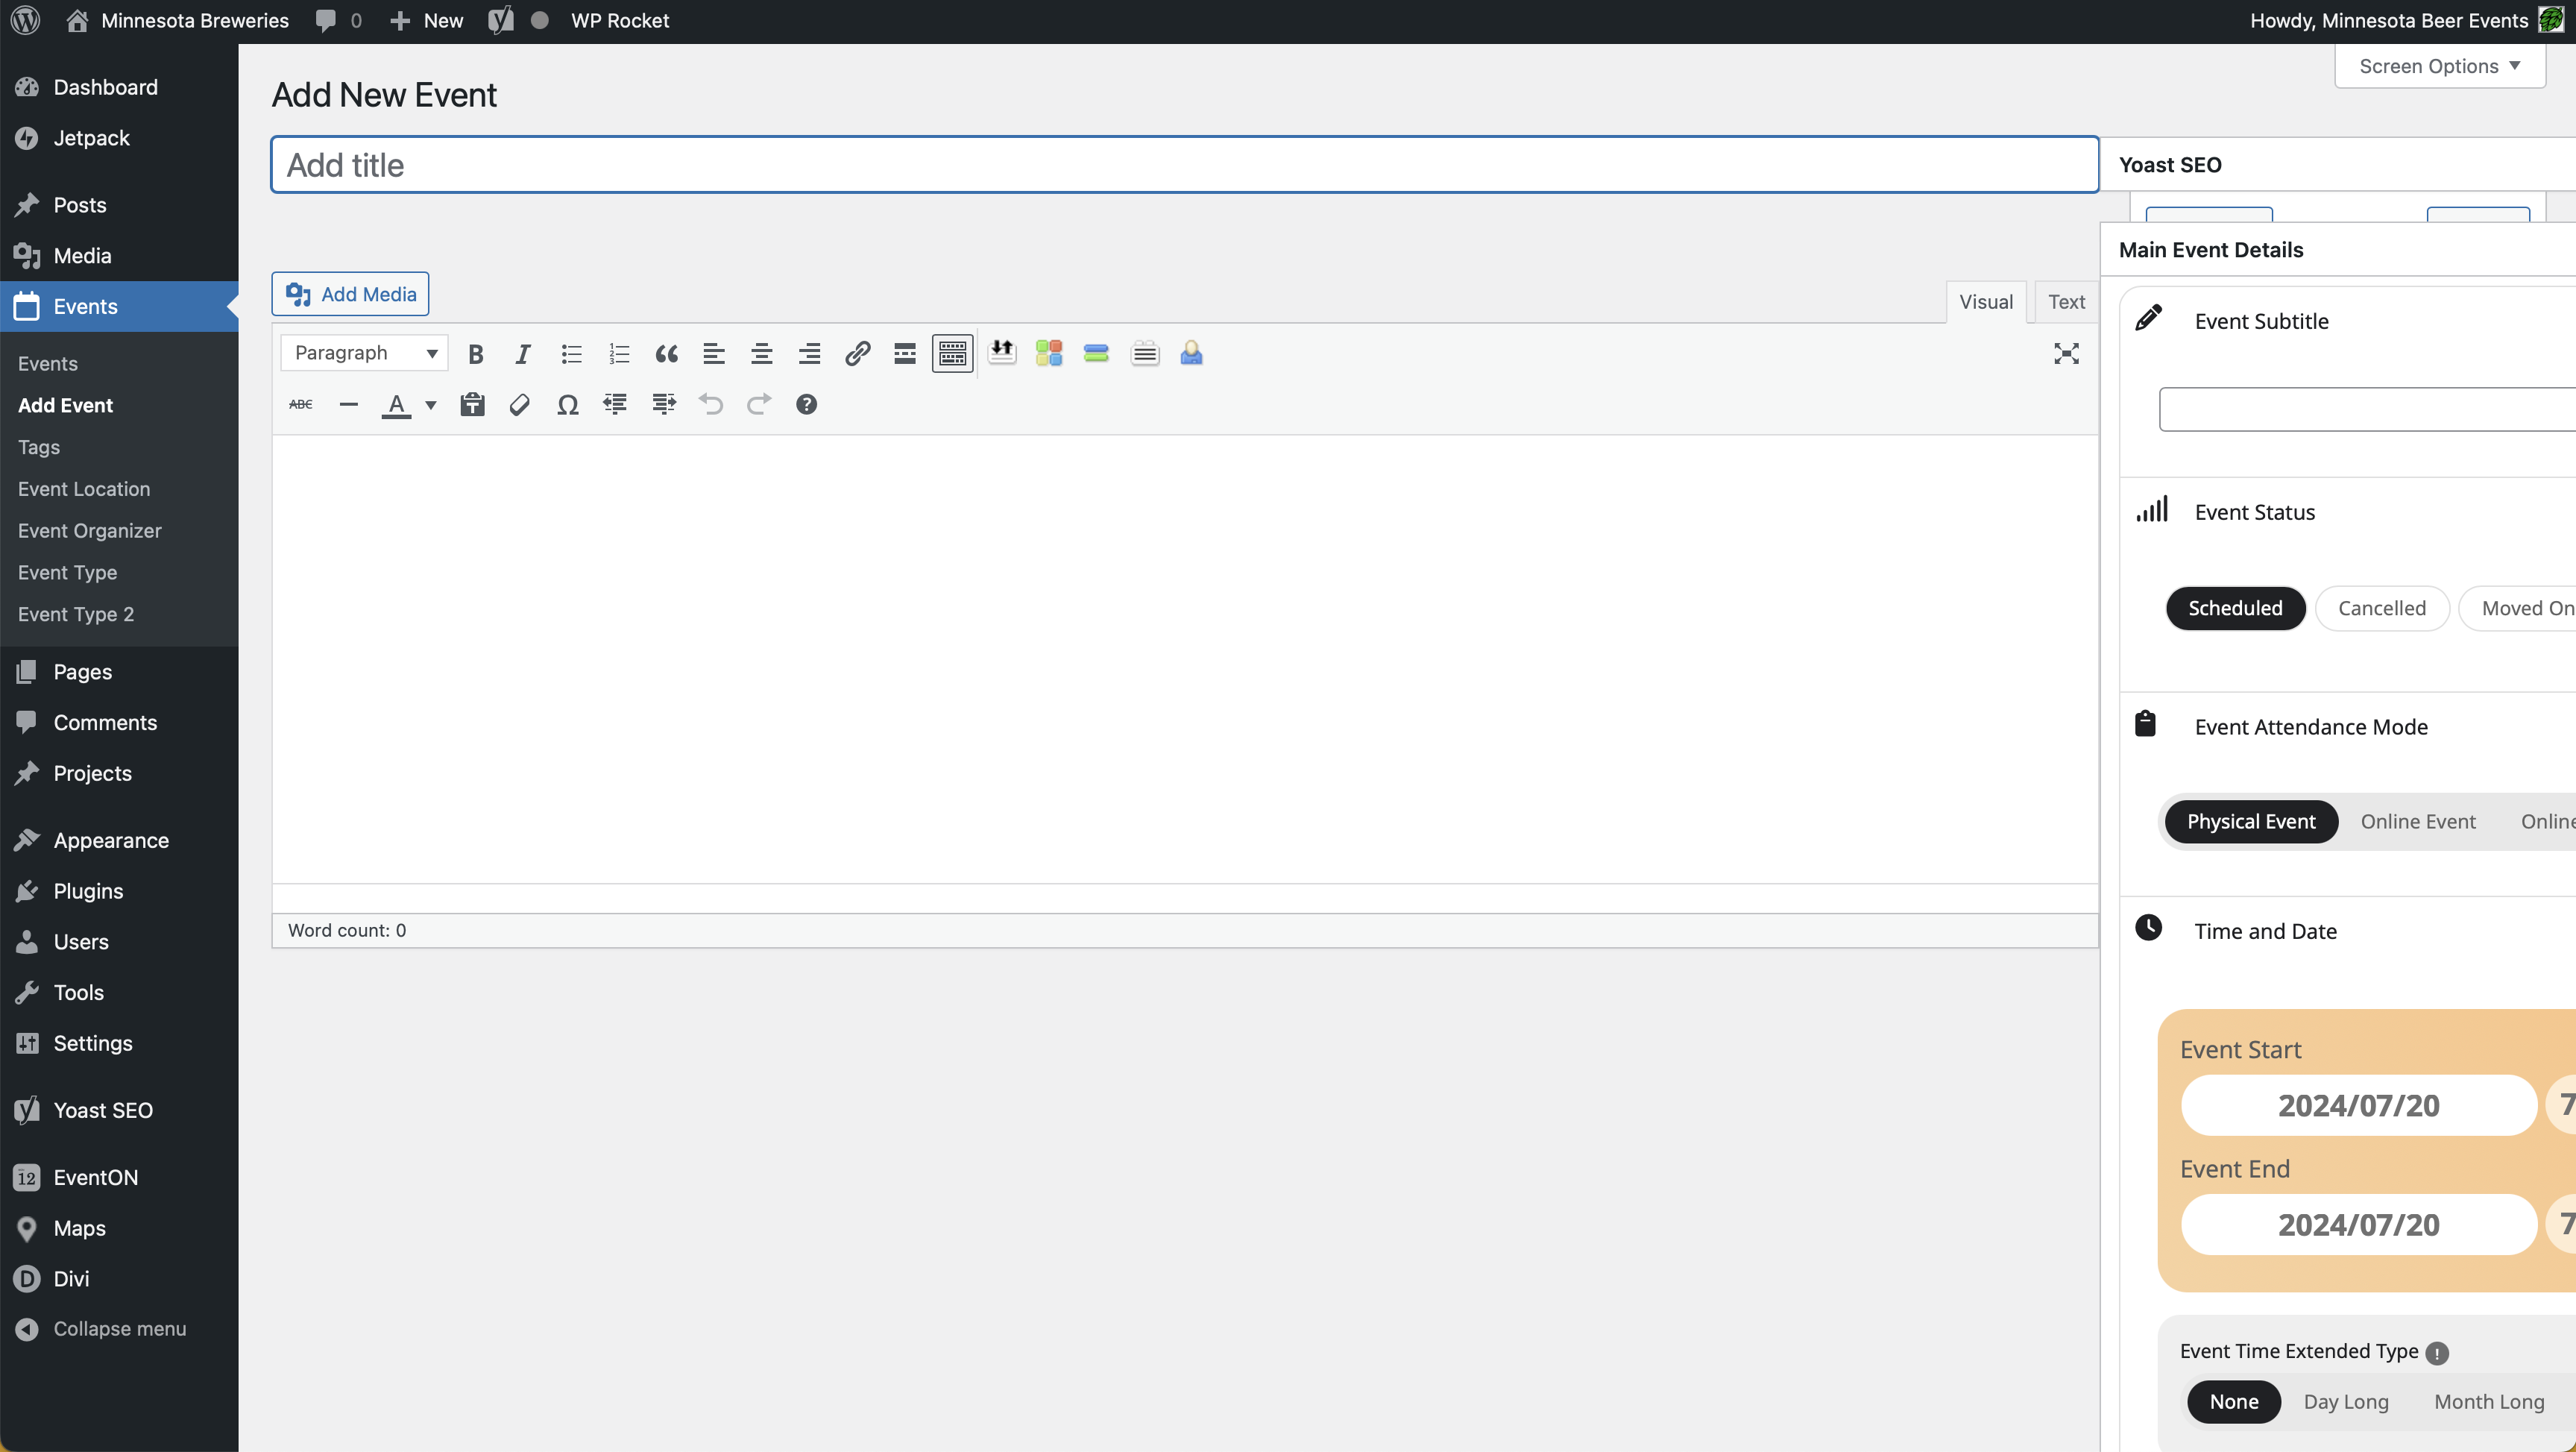Align text center
2576x1452 pixels.
762,354
